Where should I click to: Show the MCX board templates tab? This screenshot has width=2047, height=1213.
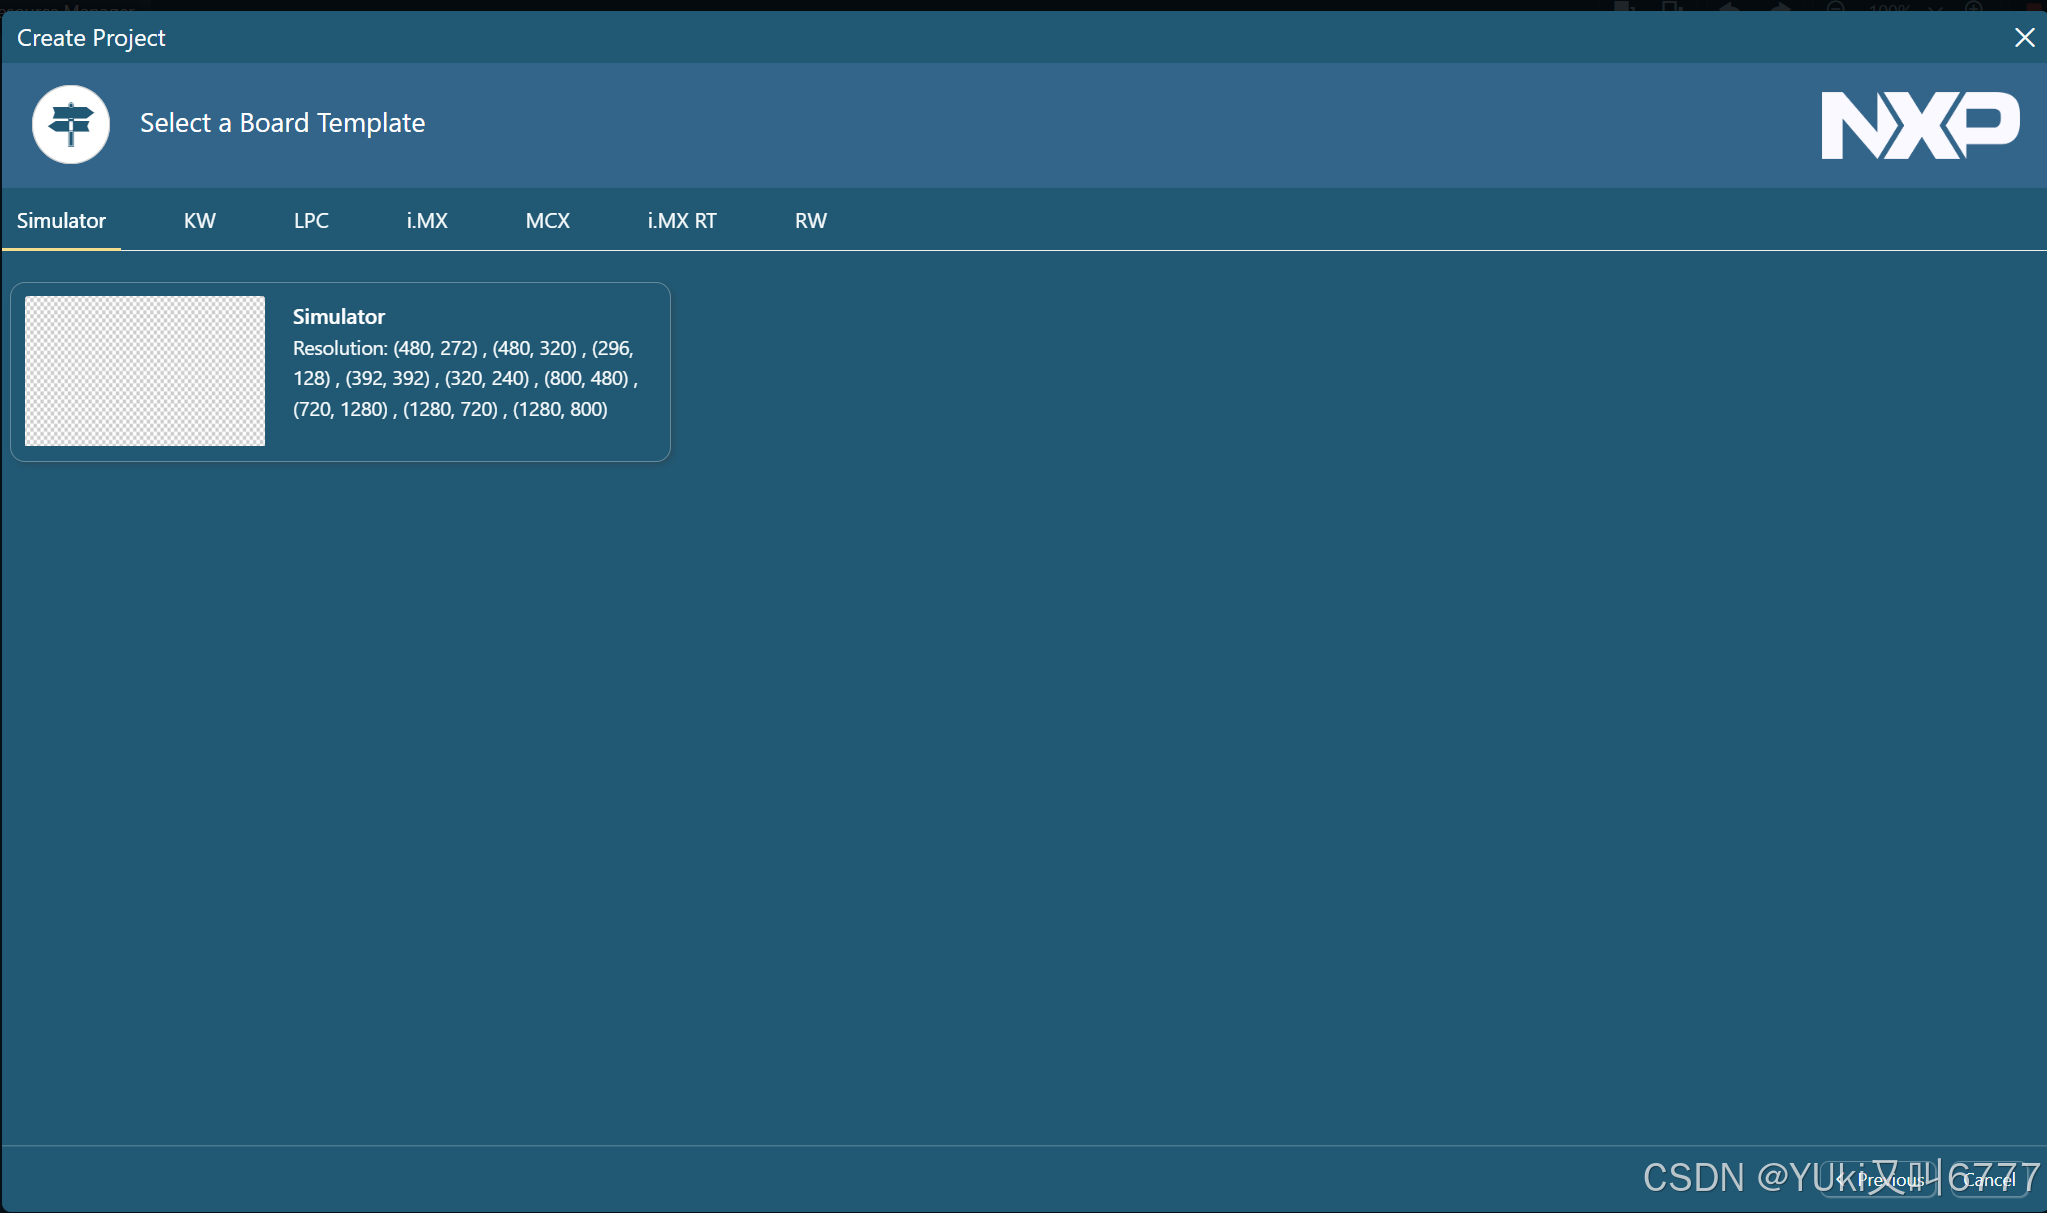[x=547, y=221]
